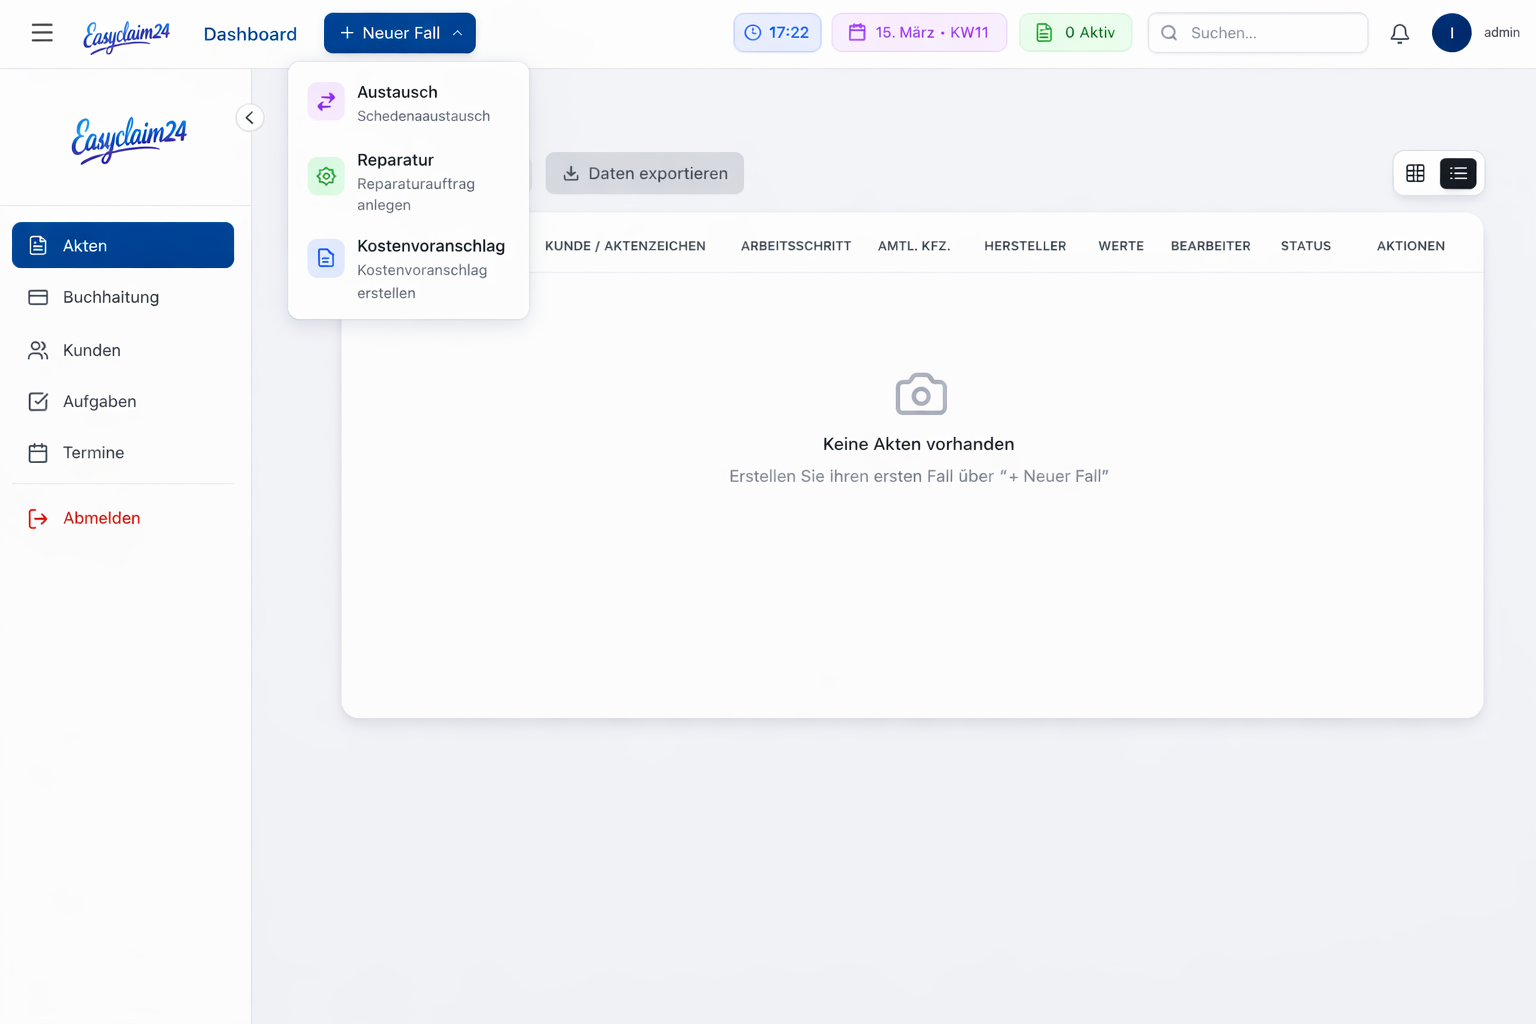Log out via Abmelden

point(101,518)
